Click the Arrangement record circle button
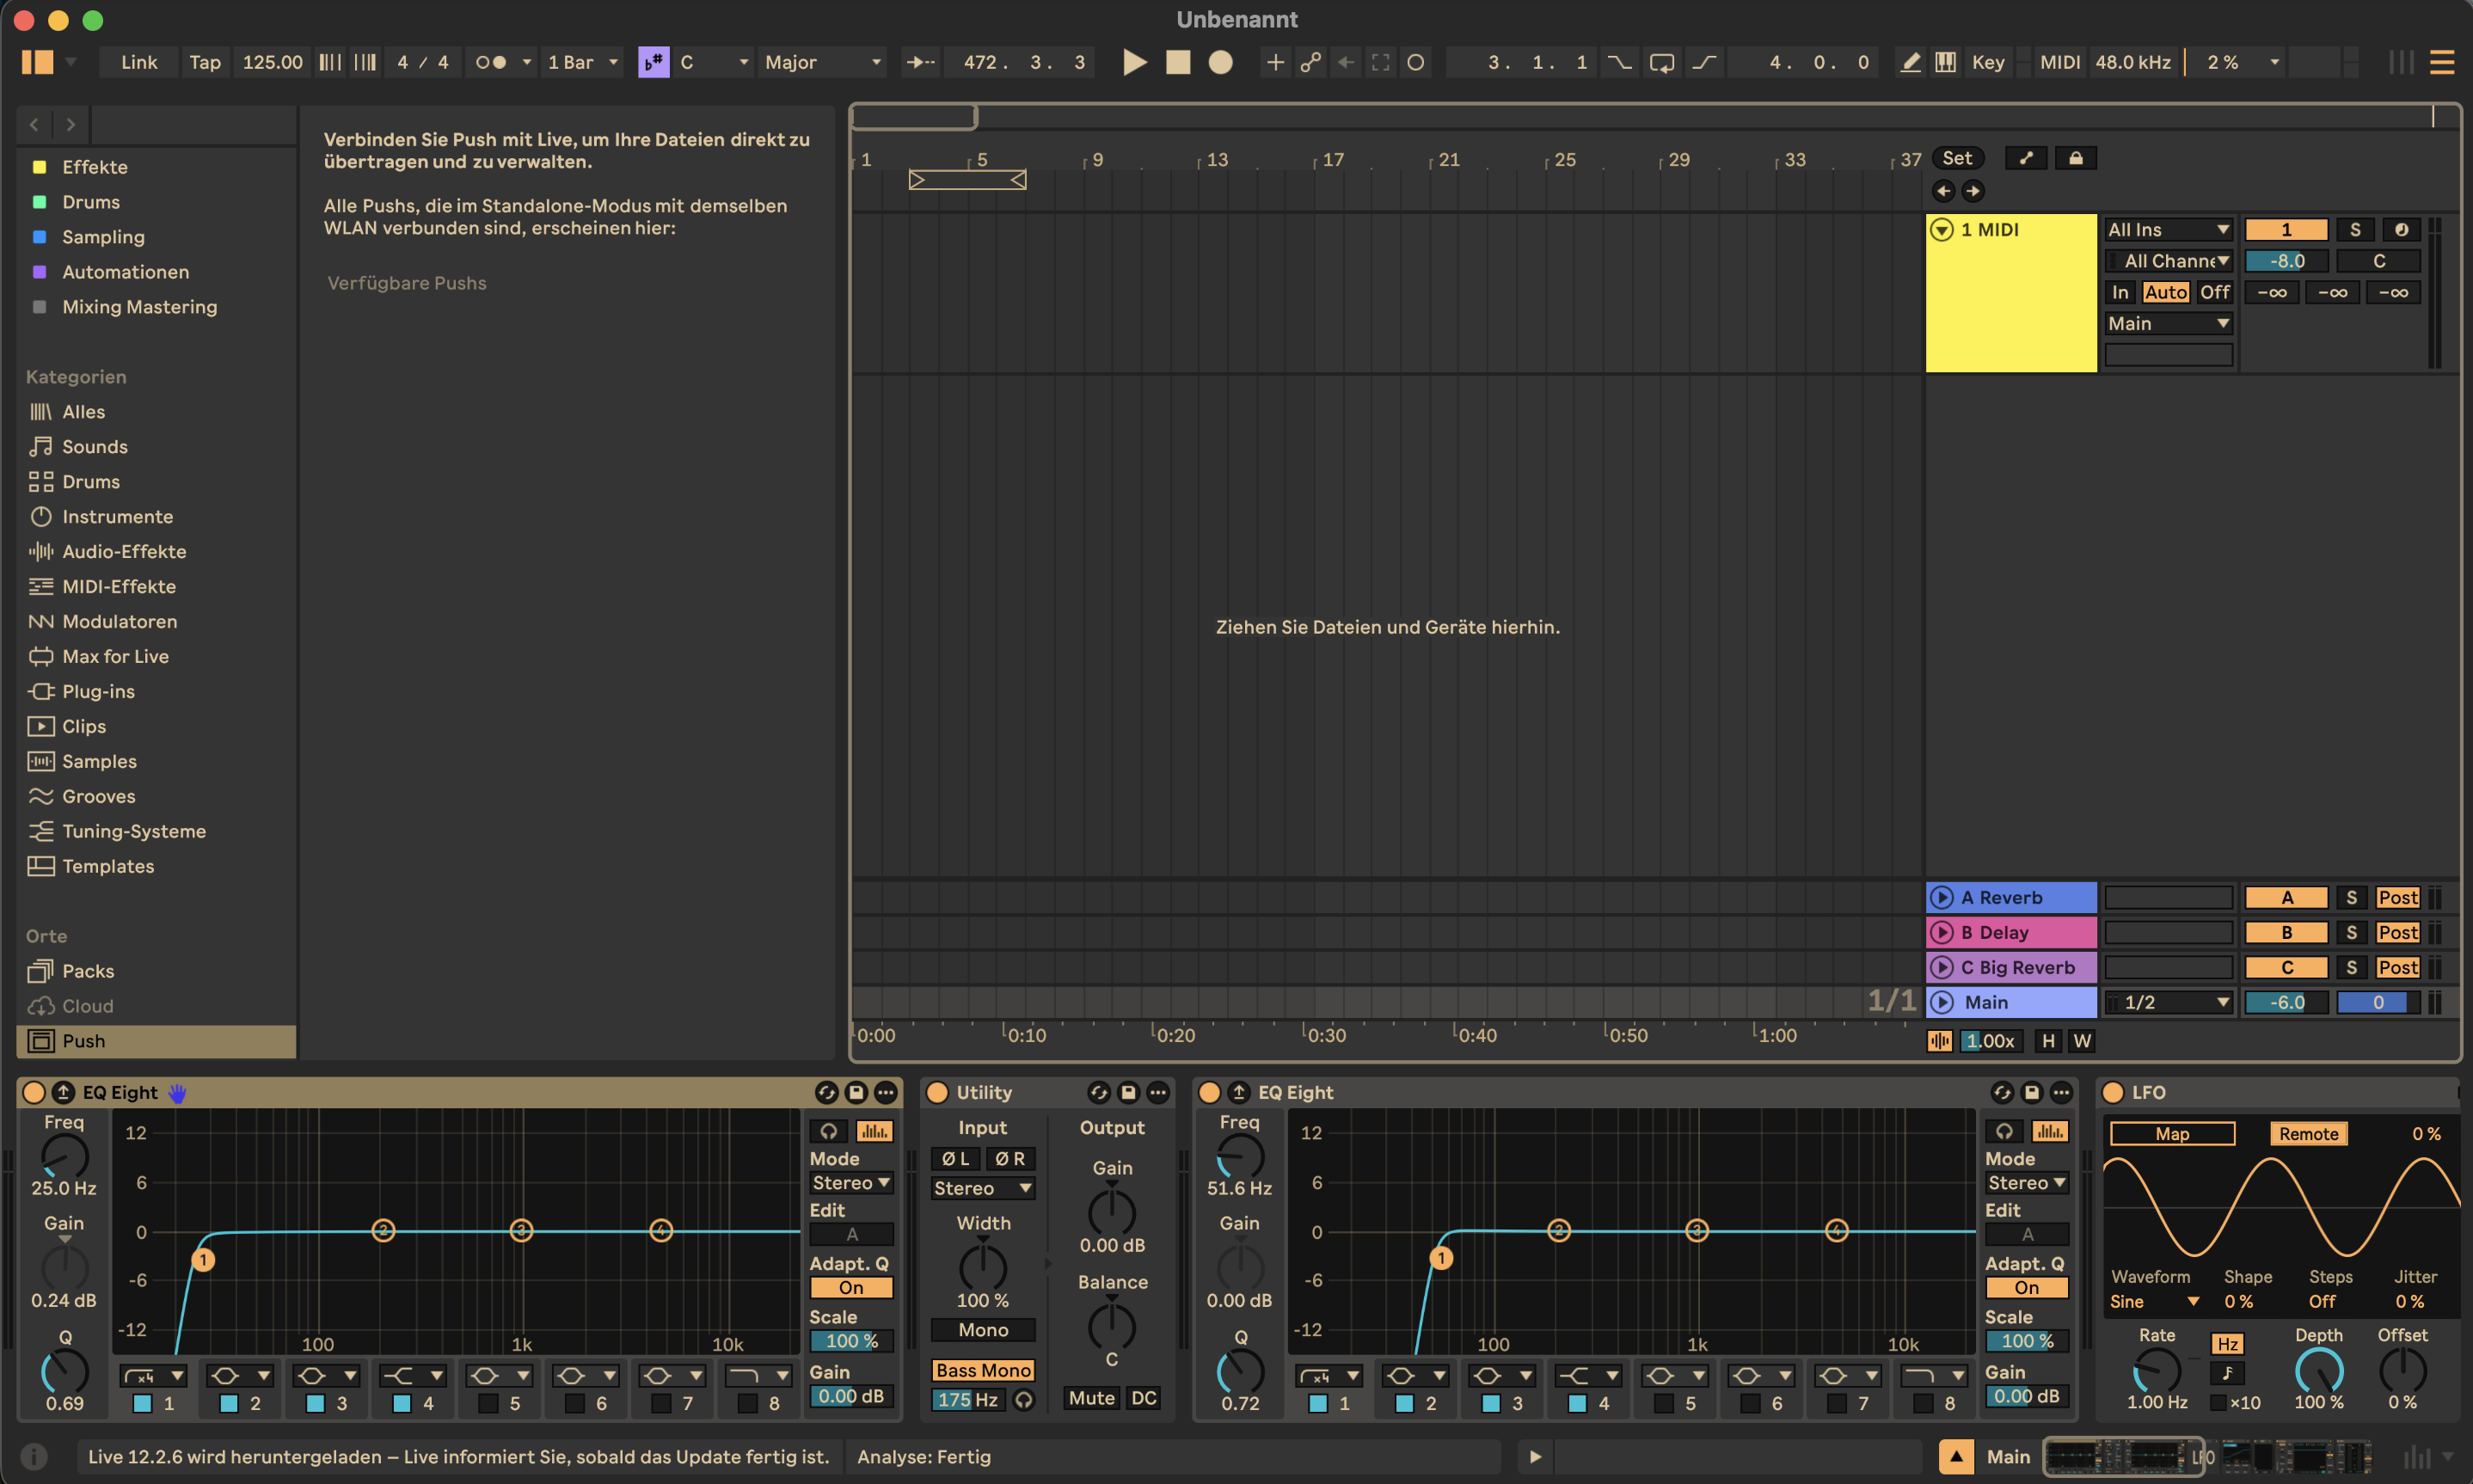 [x=1221, y=62]
